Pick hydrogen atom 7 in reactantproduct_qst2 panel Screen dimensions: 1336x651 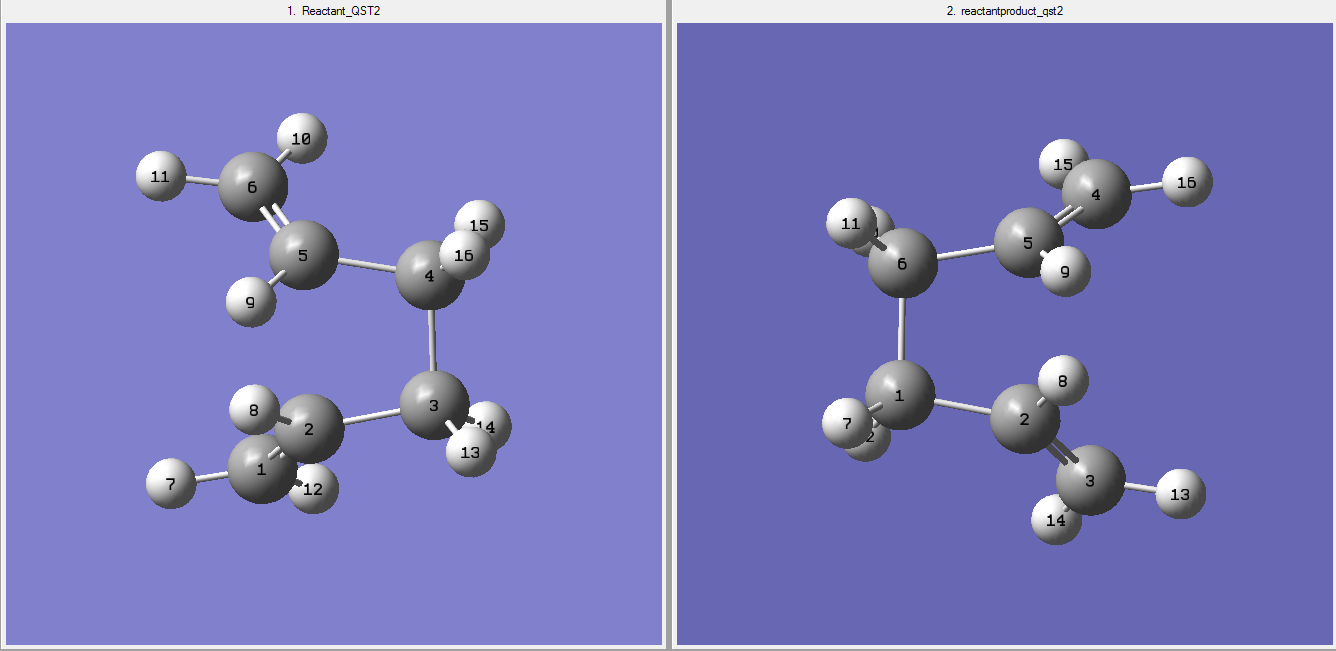(847, 424)
